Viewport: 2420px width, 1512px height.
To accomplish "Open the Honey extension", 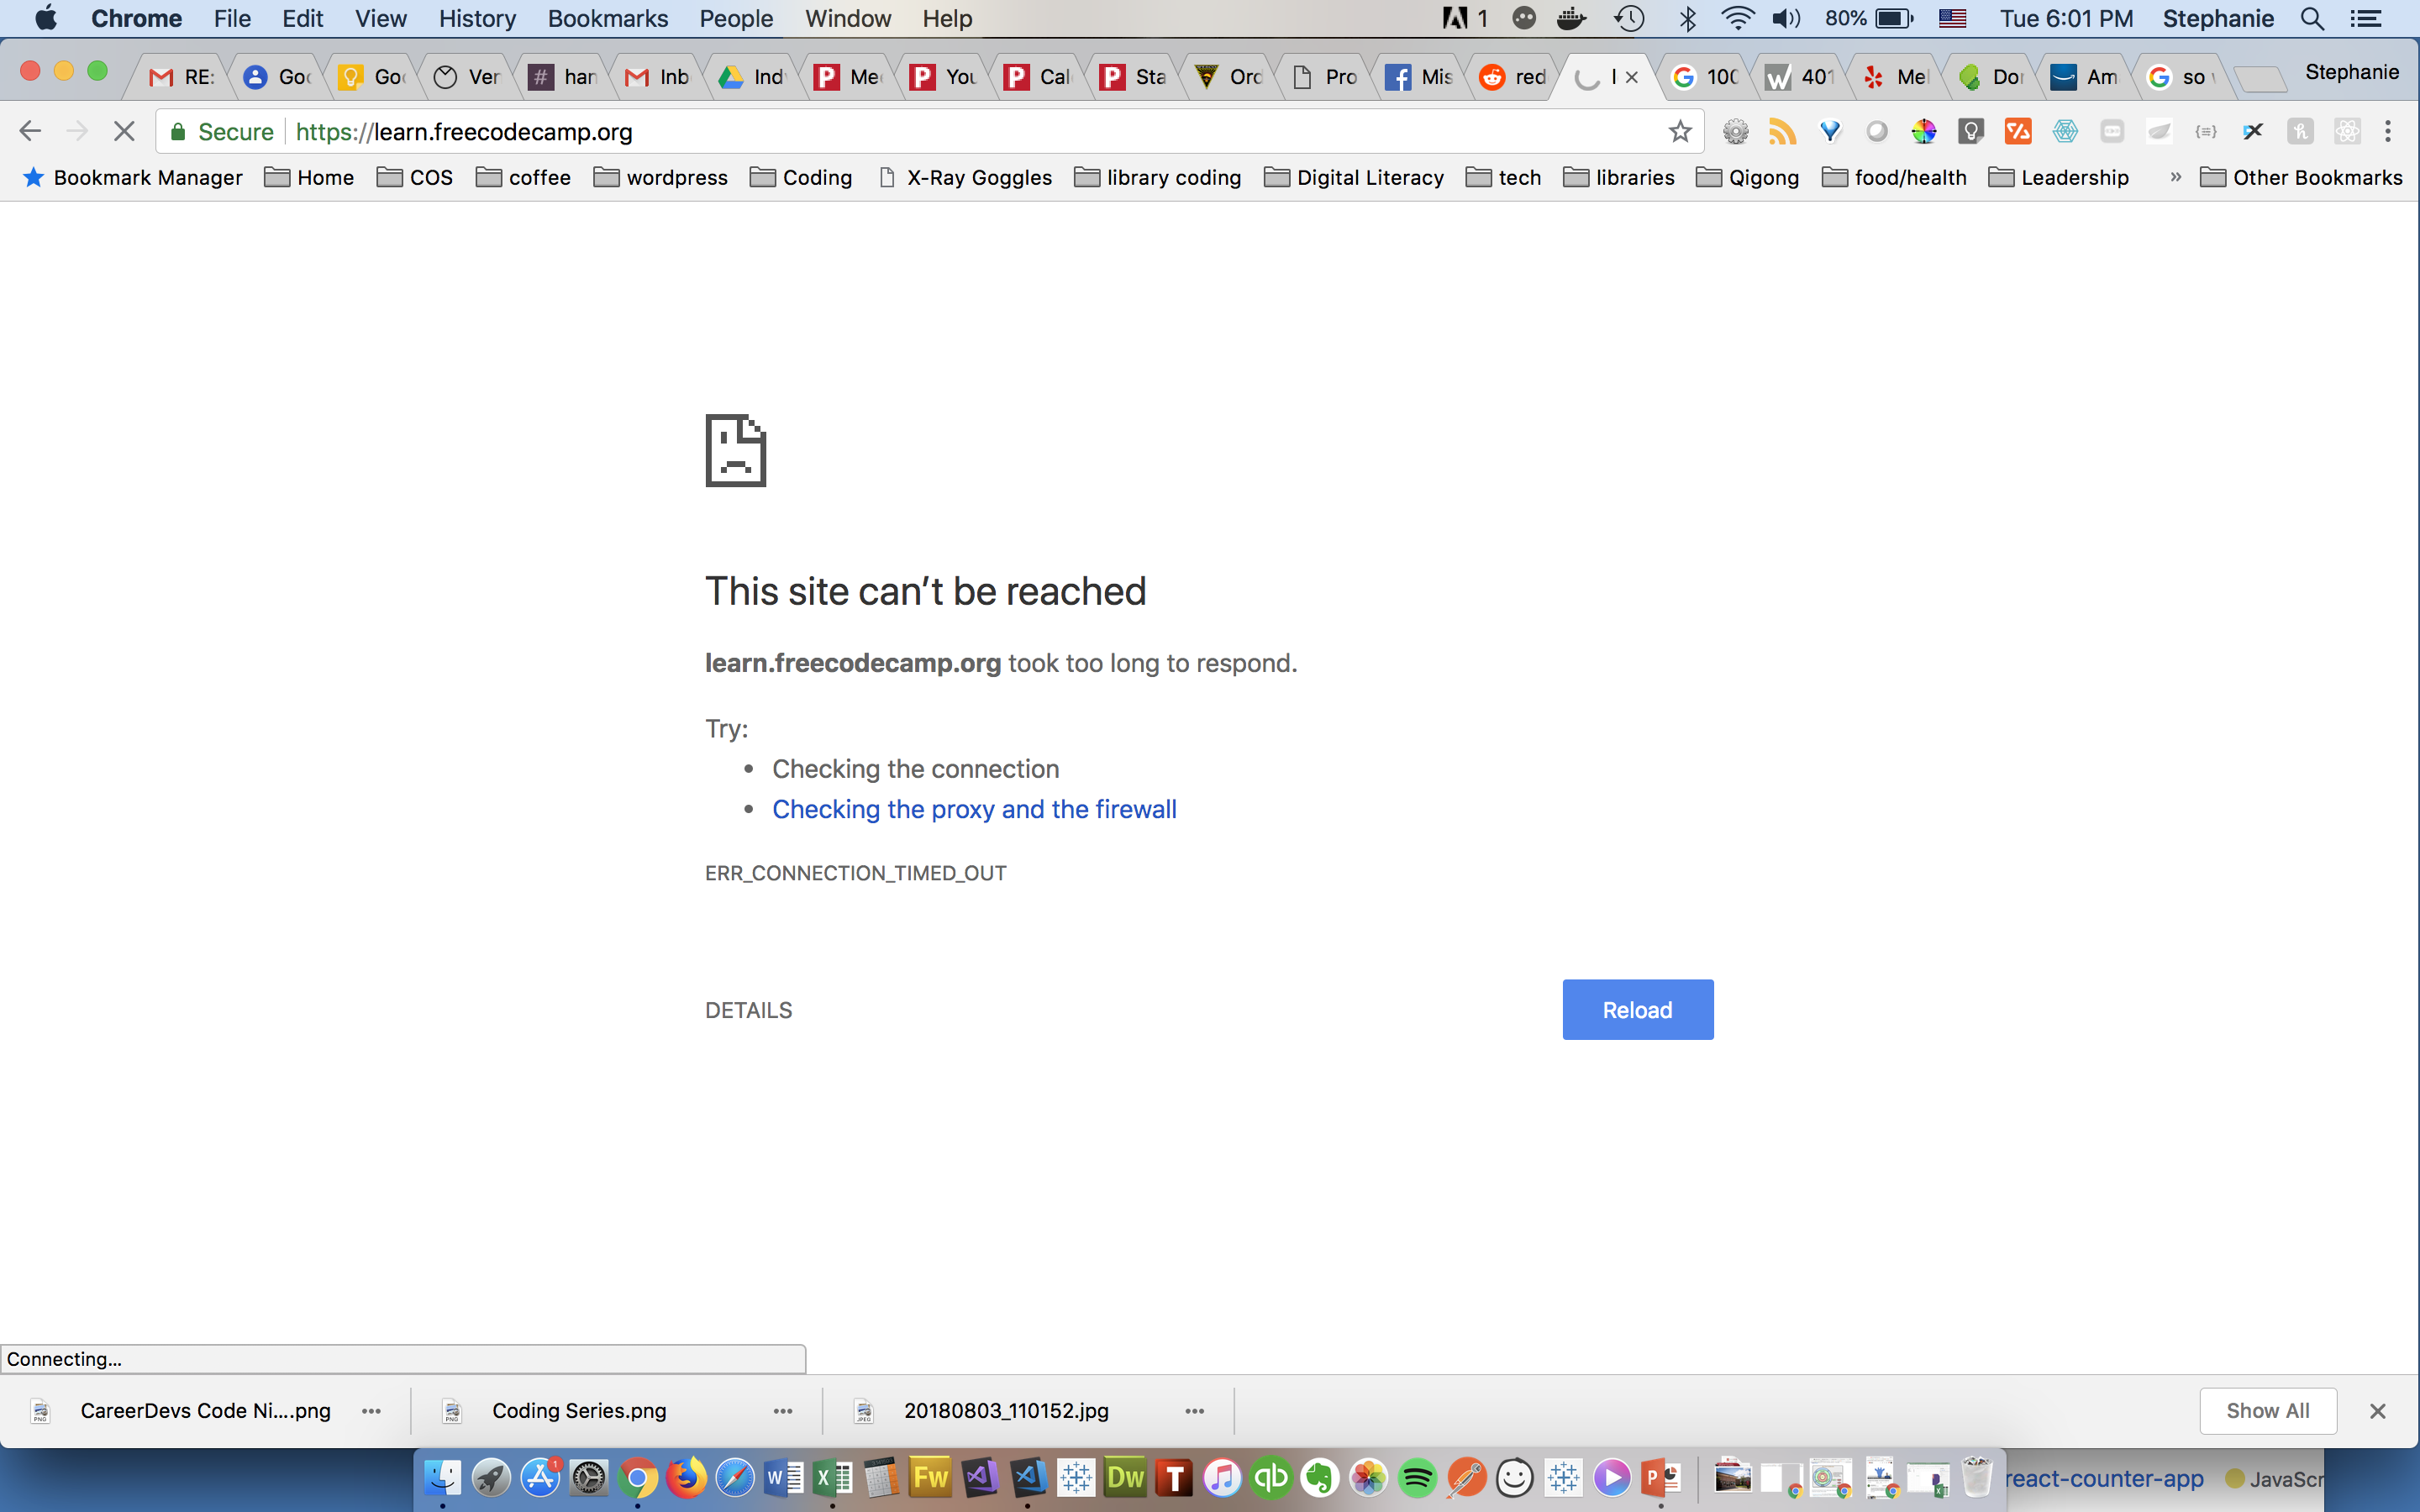I will 2300,131.
